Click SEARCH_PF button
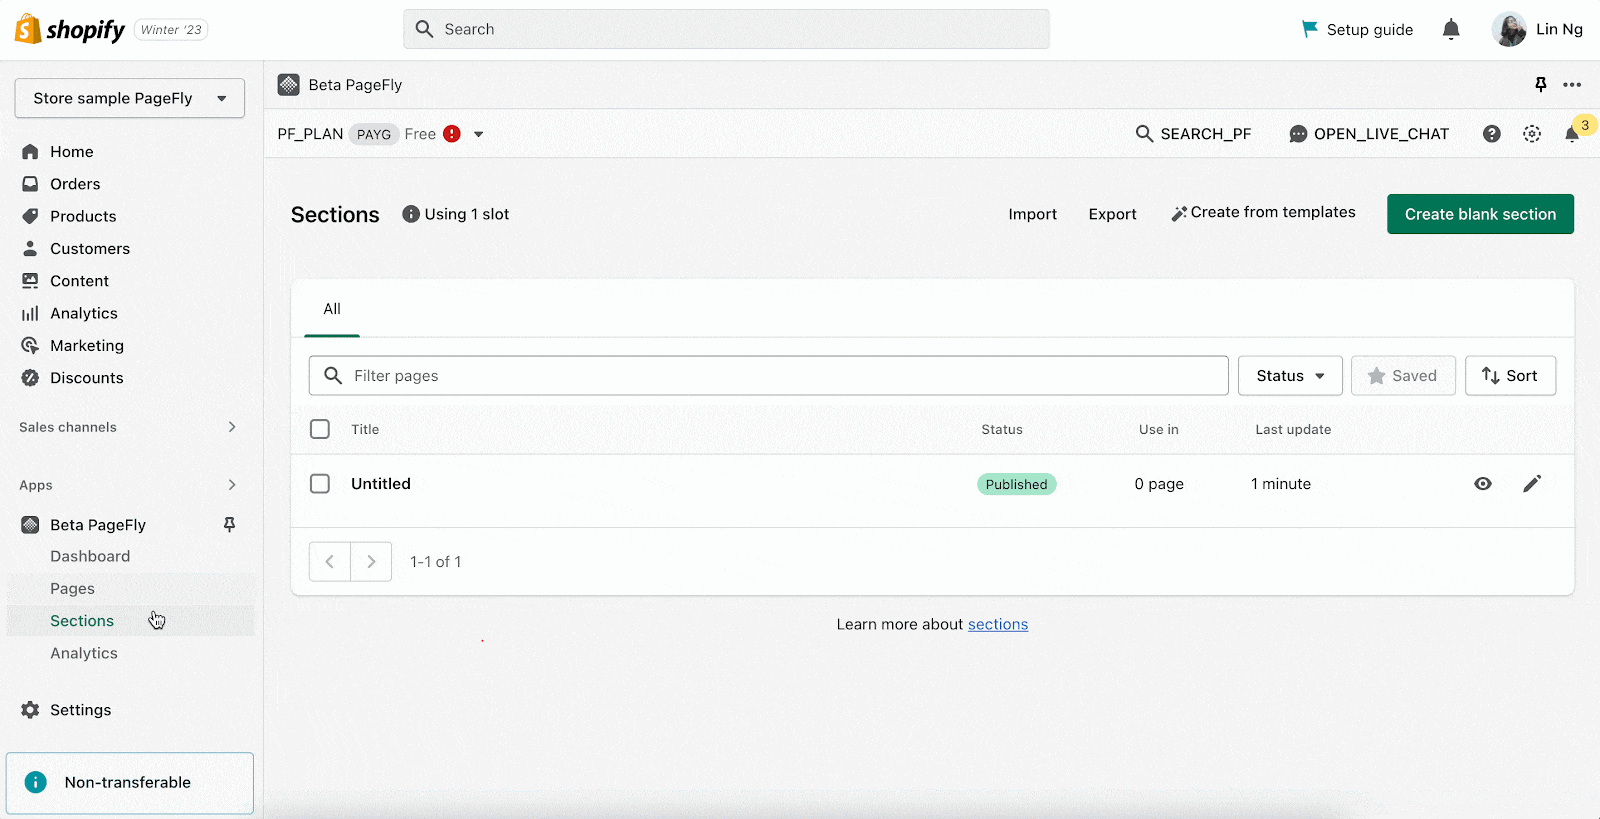 pyautogui.click(x=1193, y=134)
